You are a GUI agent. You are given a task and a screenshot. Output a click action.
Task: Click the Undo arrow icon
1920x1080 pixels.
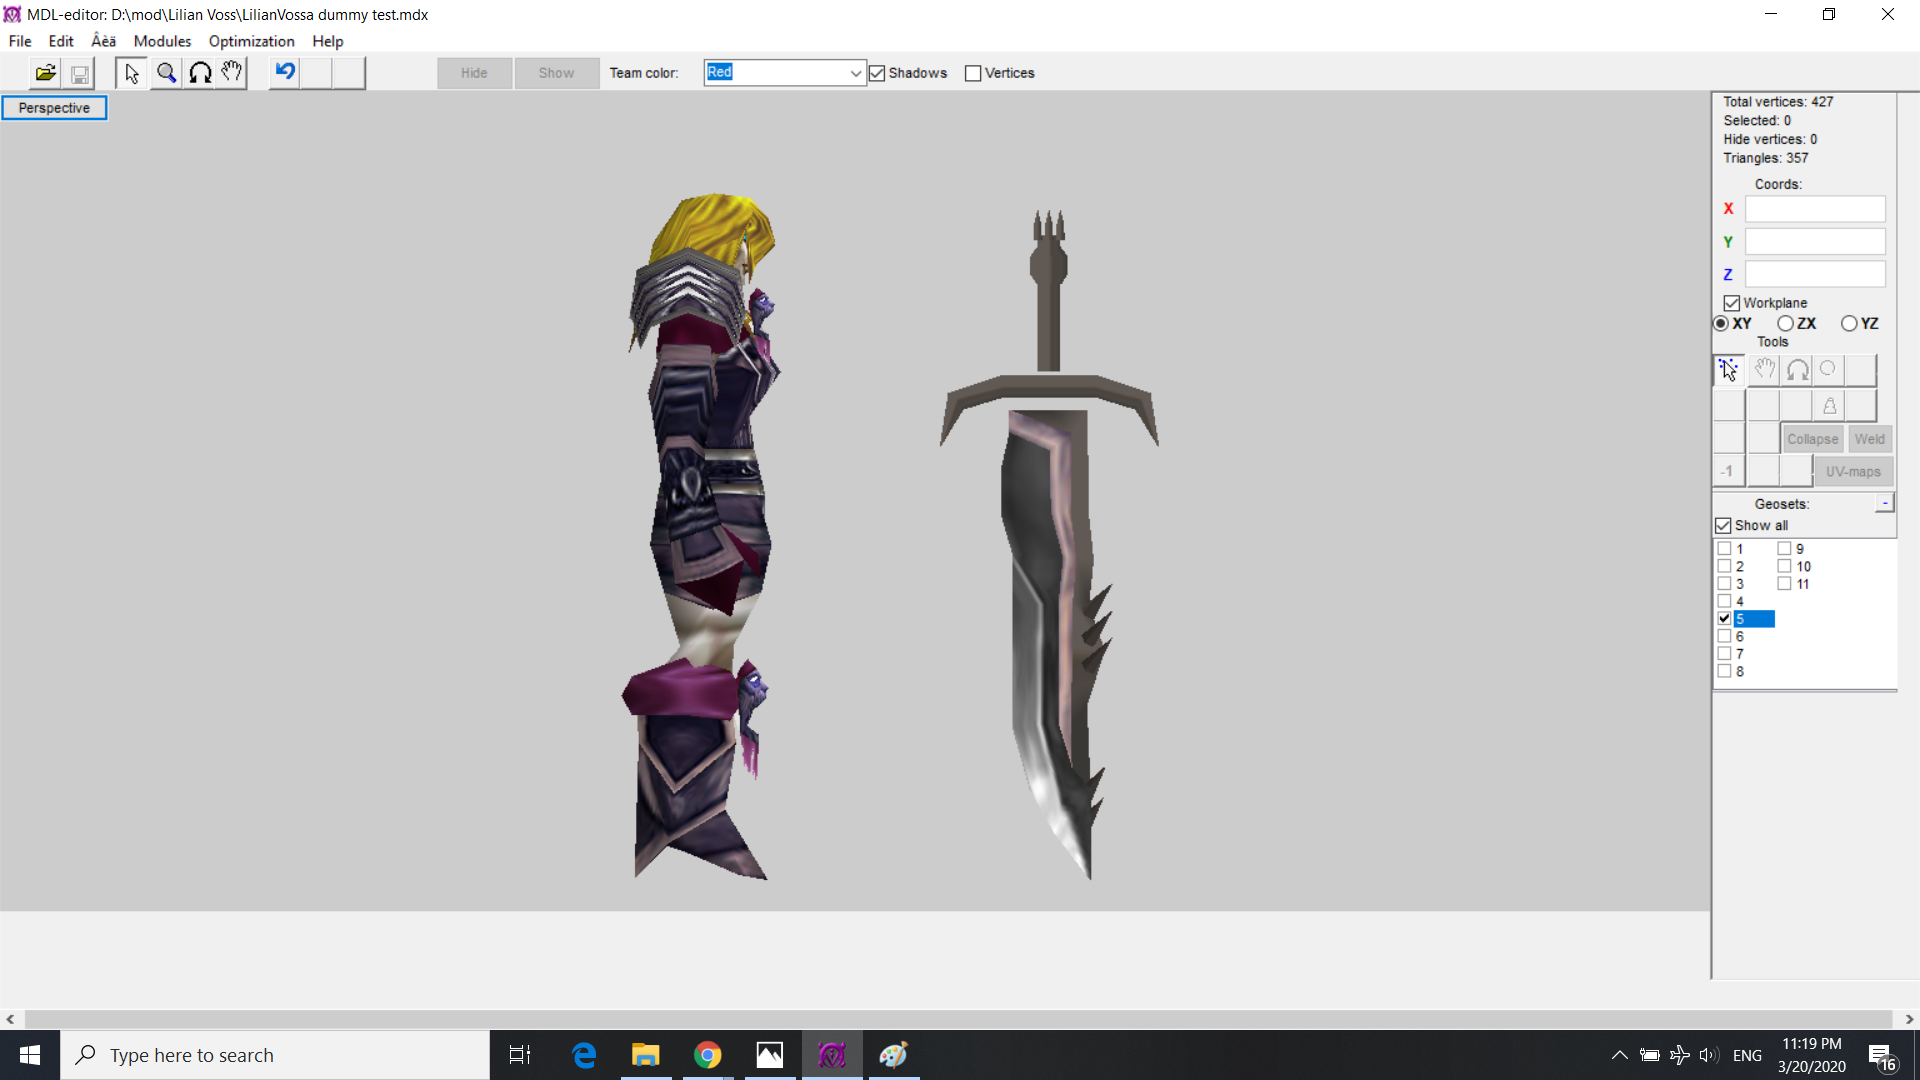(x=285, y=73)
